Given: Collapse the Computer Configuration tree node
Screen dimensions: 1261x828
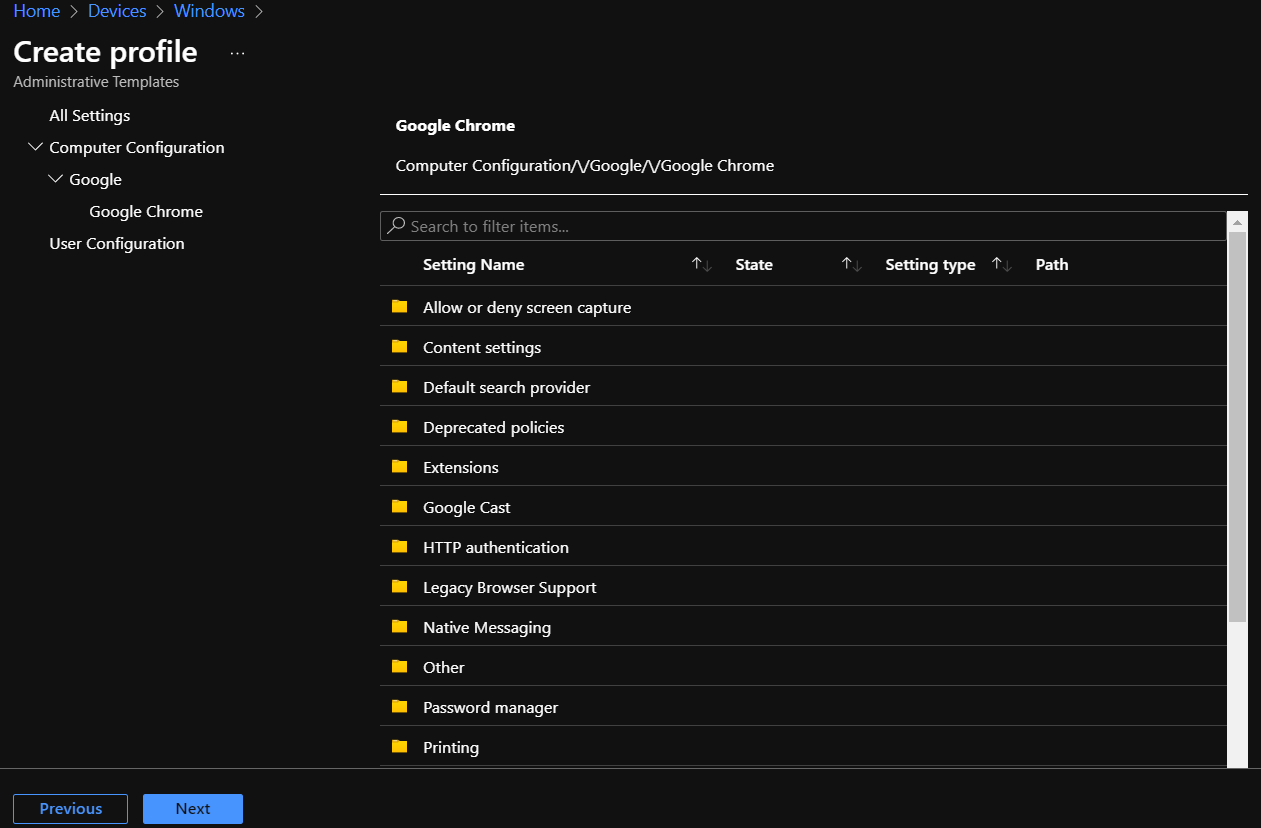Looking at the screenshot, I should [37, 147].
